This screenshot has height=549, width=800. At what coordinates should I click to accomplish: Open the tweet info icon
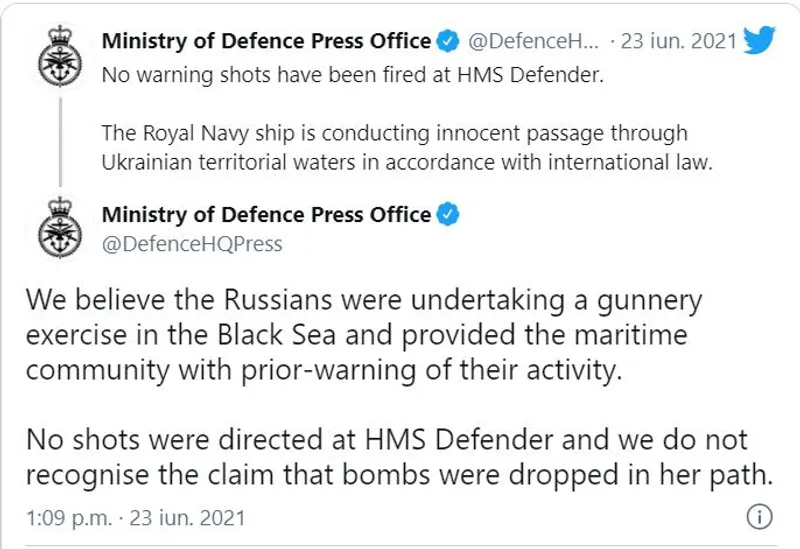tap(760, 518)
